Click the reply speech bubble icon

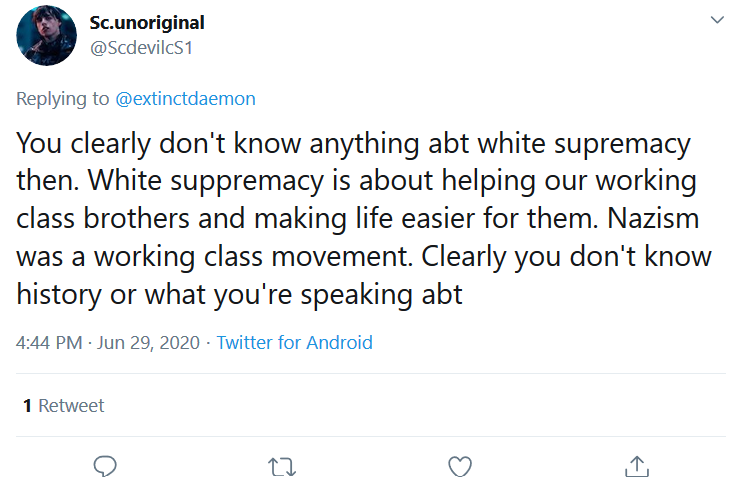[105, 466]
